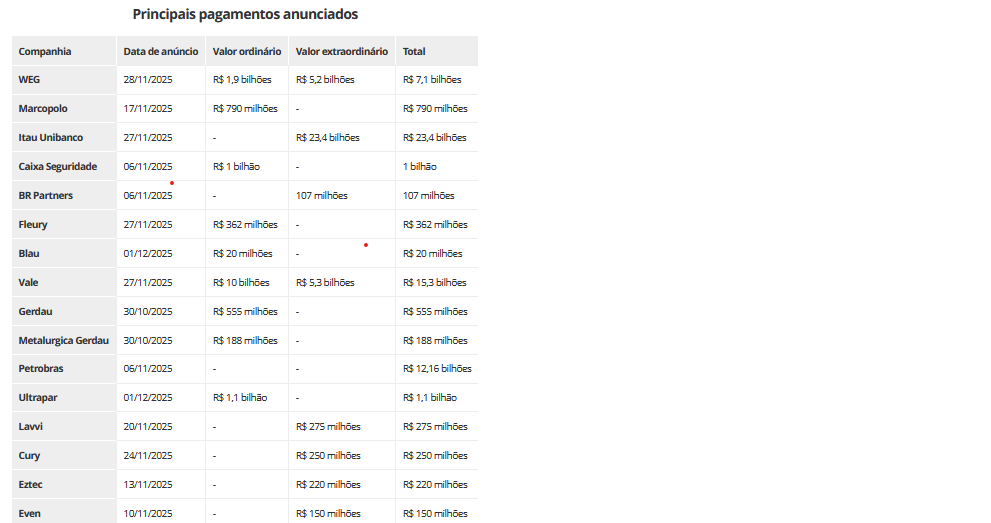Click the Principais pagamentos anunciados title
The height and width of the screenshot is (523, 991).
(x=245, y=15)
